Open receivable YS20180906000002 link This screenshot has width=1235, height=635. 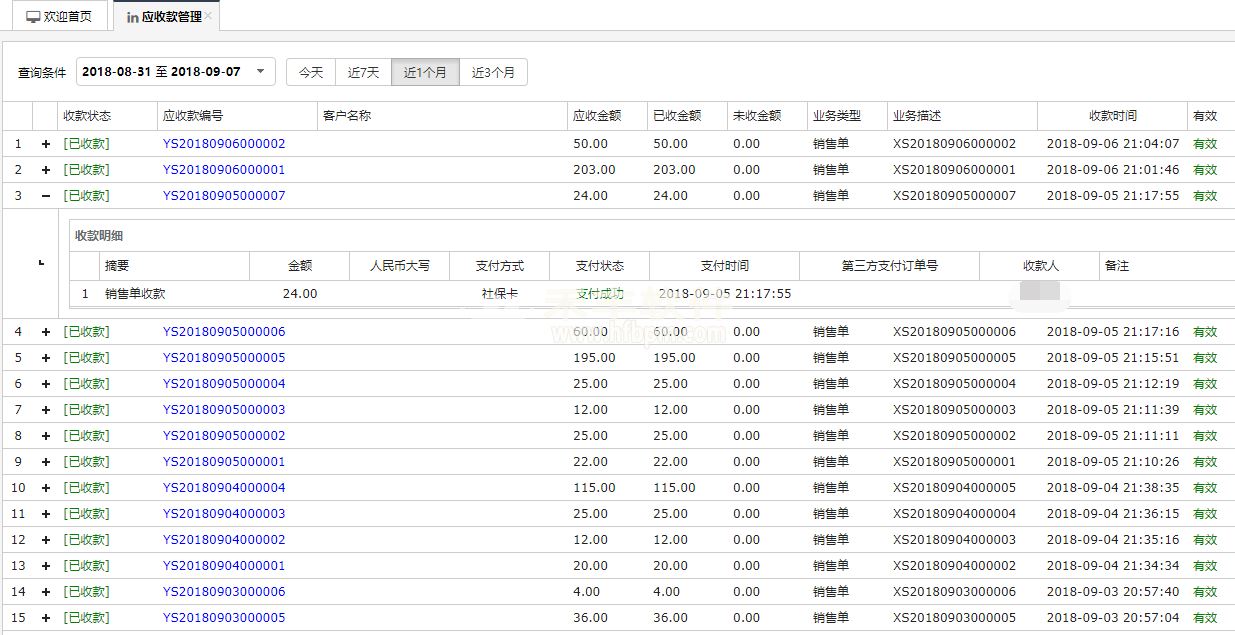point(224,144)
